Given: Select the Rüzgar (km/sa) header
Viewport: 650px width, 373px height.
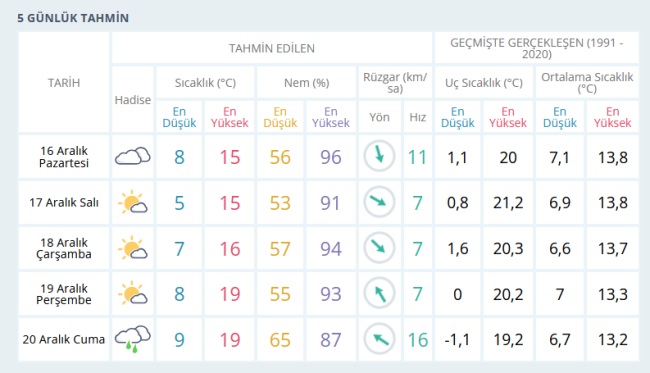Looking at the screenshot, I should pyautogui.click(x=395, y=82).
